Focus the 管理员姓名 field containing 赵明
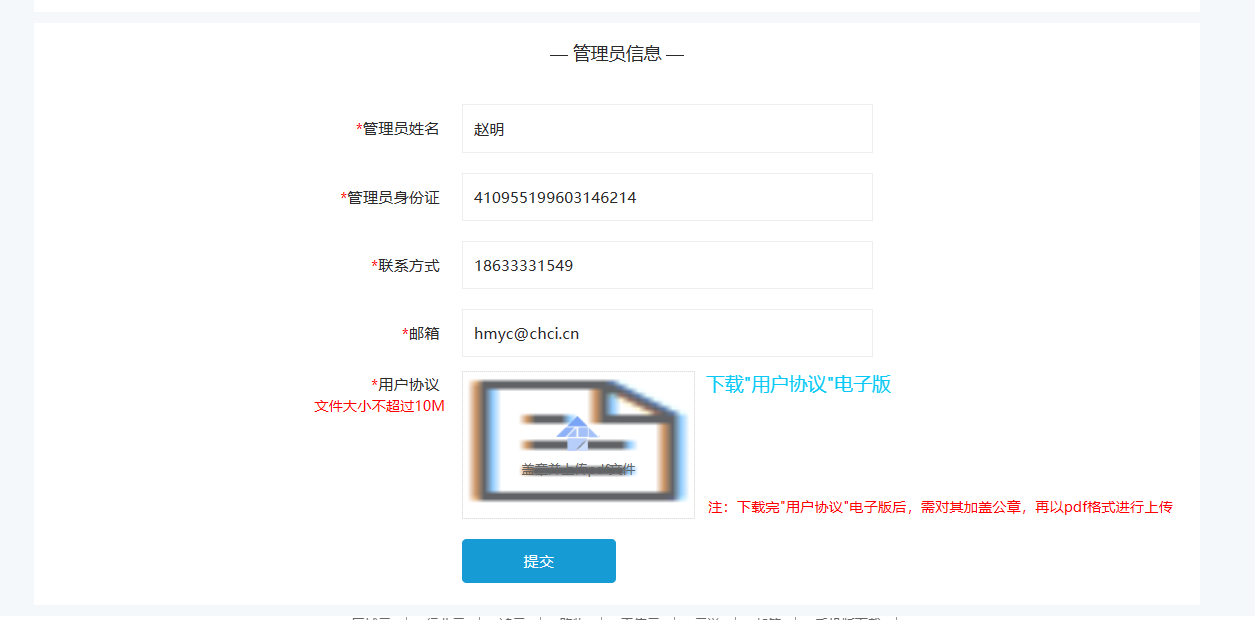Image resolution: width=1255 pixels, height=620 pixels. (666, 129)
